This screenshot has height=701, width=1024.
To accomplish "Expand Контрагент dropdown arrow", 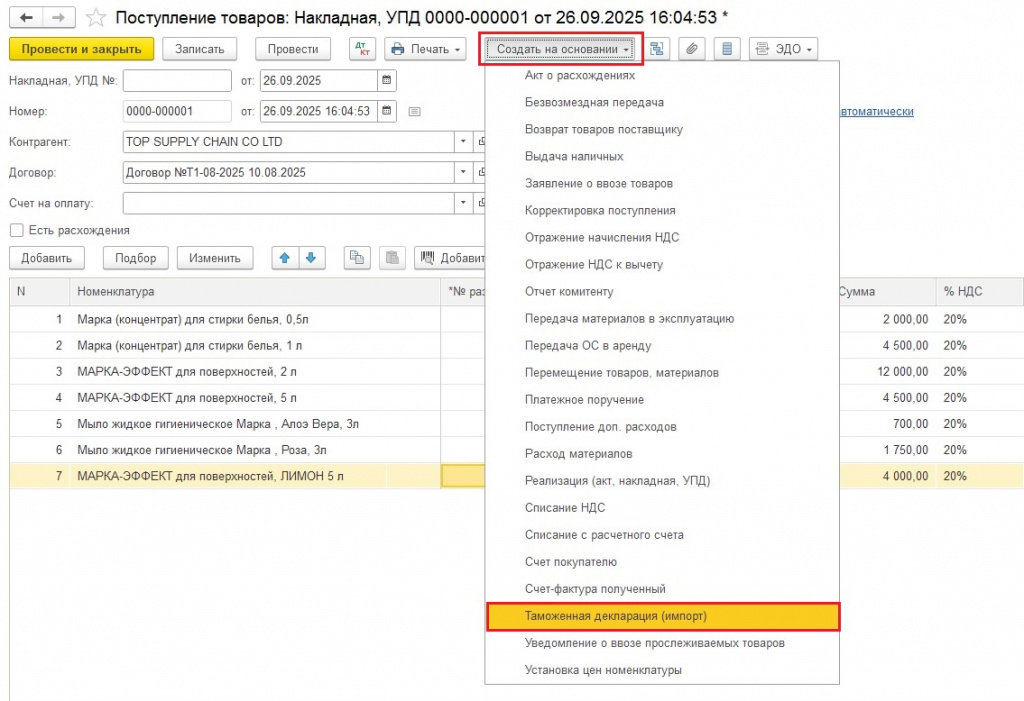I will coord(463,142).
